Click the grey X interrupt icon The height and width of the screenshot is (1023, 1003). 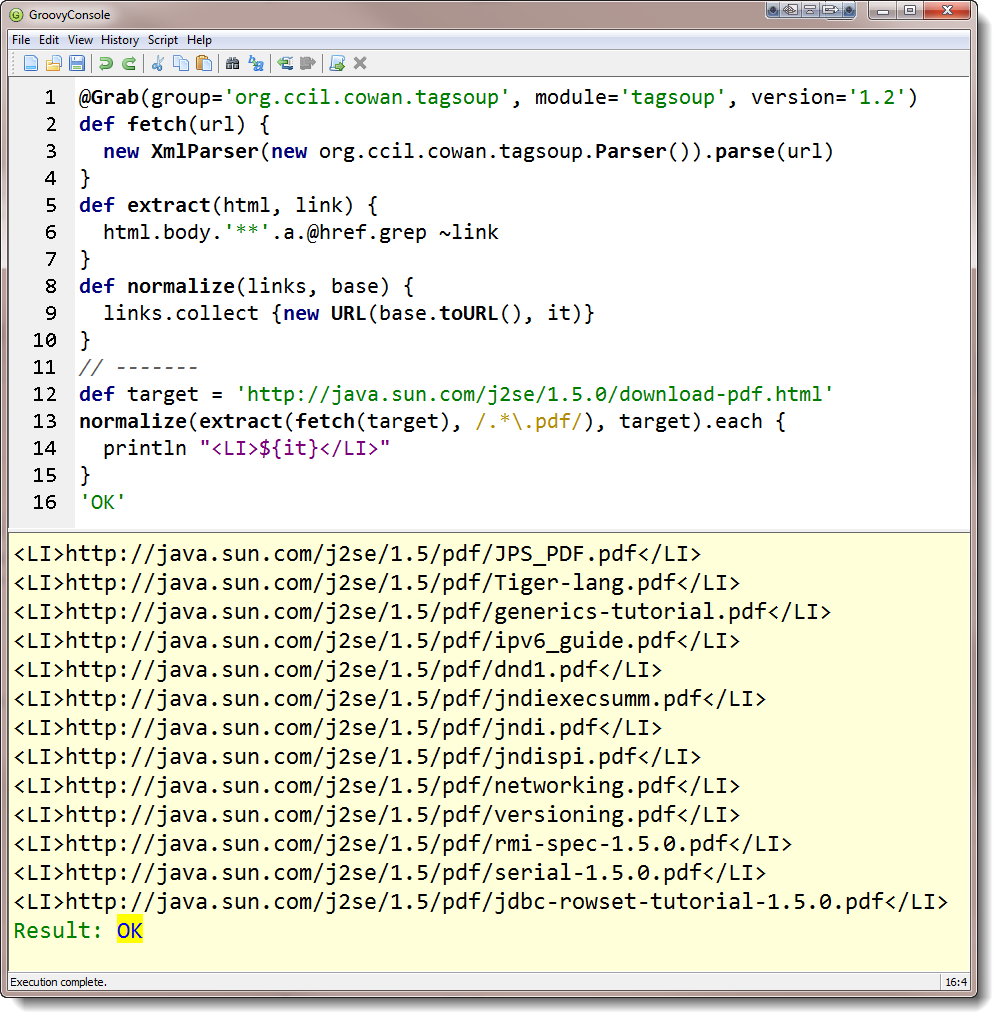[360, 63]
